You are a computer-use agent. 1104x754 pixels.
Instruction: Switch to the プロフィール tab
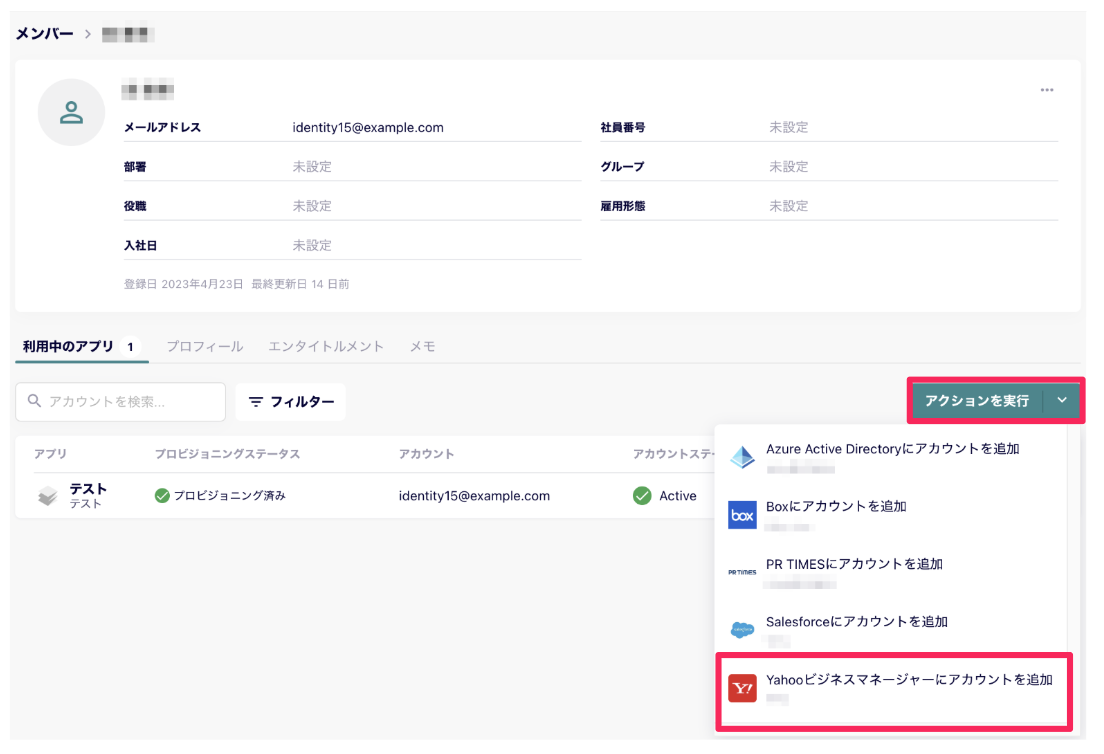[x=205, y=346]
